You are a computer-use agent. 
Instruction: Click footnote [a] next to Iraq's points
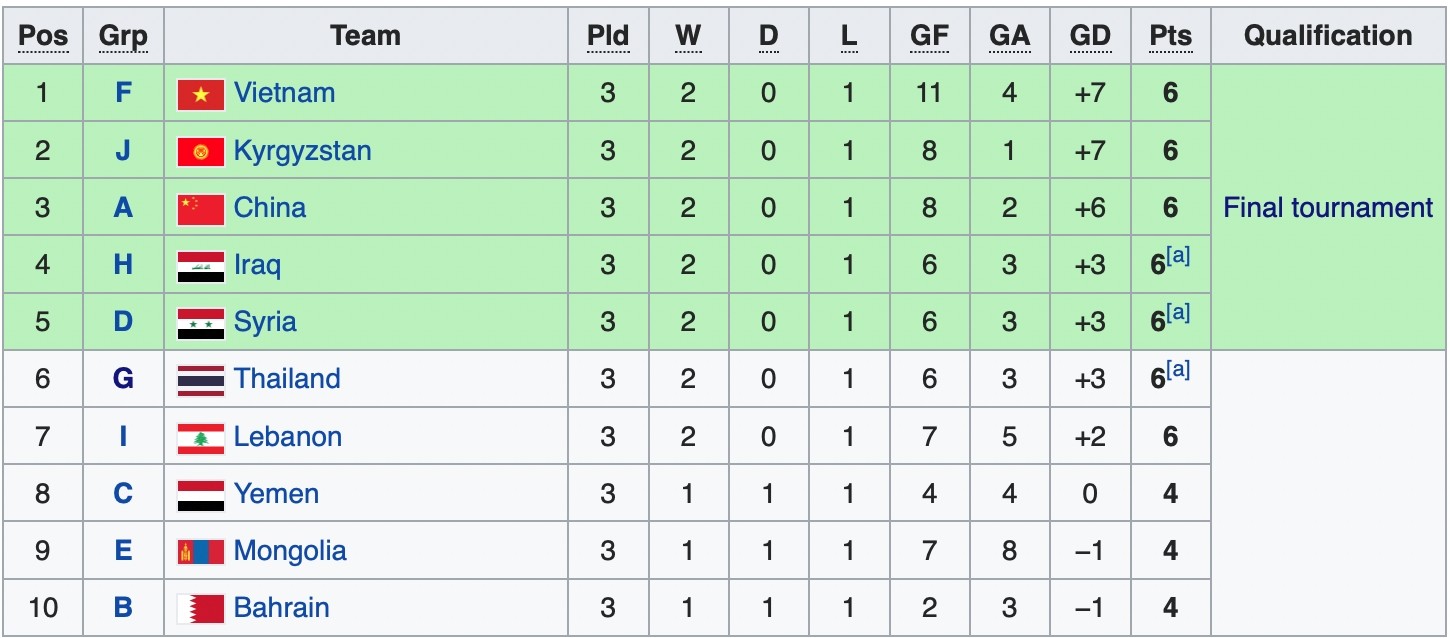point(1179,256)
